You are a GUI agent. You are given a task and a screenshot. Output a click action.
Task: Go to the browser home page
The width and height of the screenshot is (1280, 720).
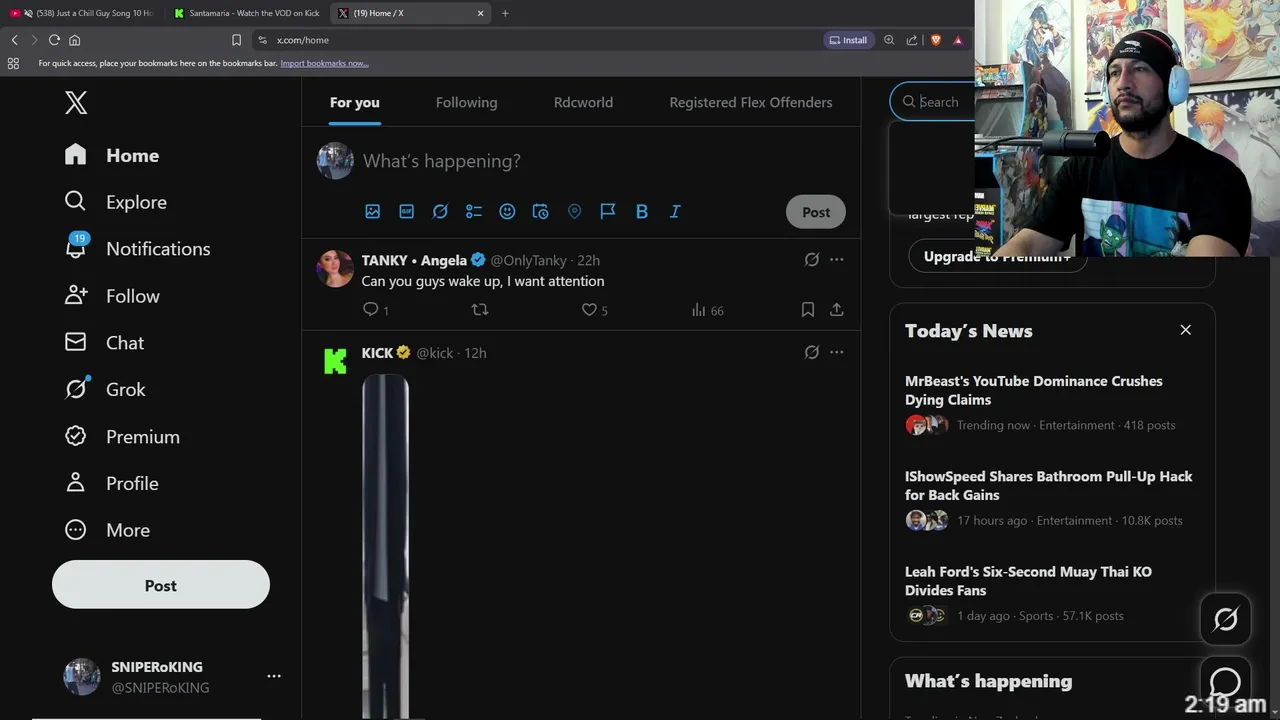(x=74, y=40)
